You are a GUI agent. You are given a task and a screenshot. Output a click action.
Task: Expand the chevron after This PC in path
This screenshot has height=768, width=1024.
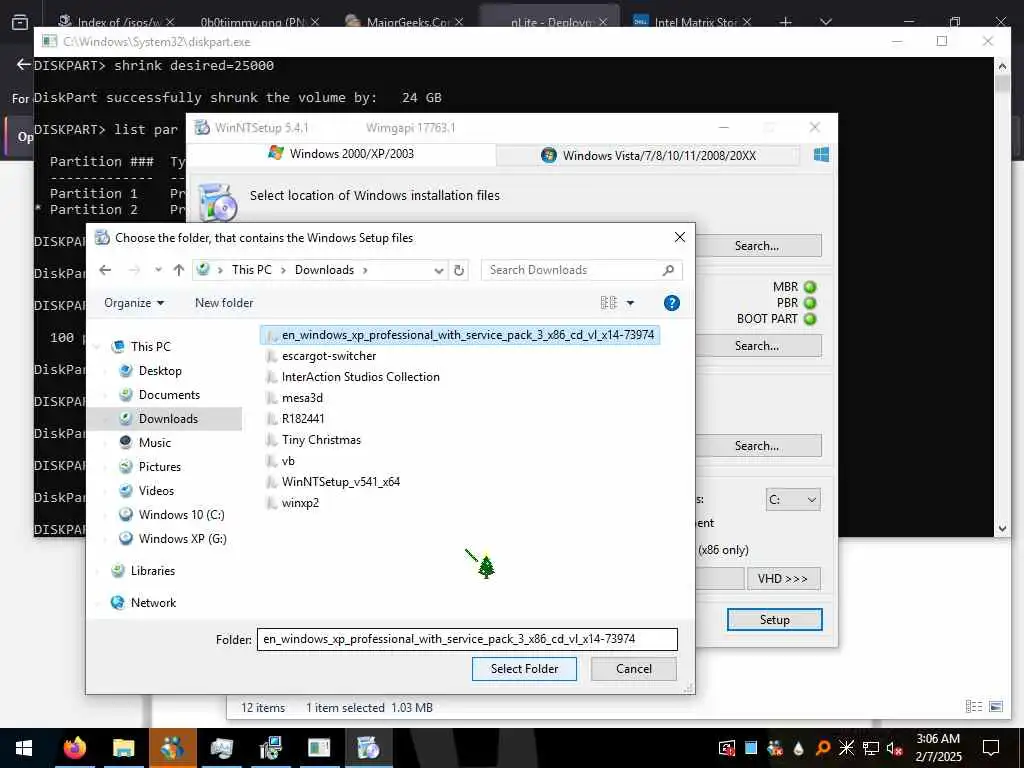(x=283, y=270)
